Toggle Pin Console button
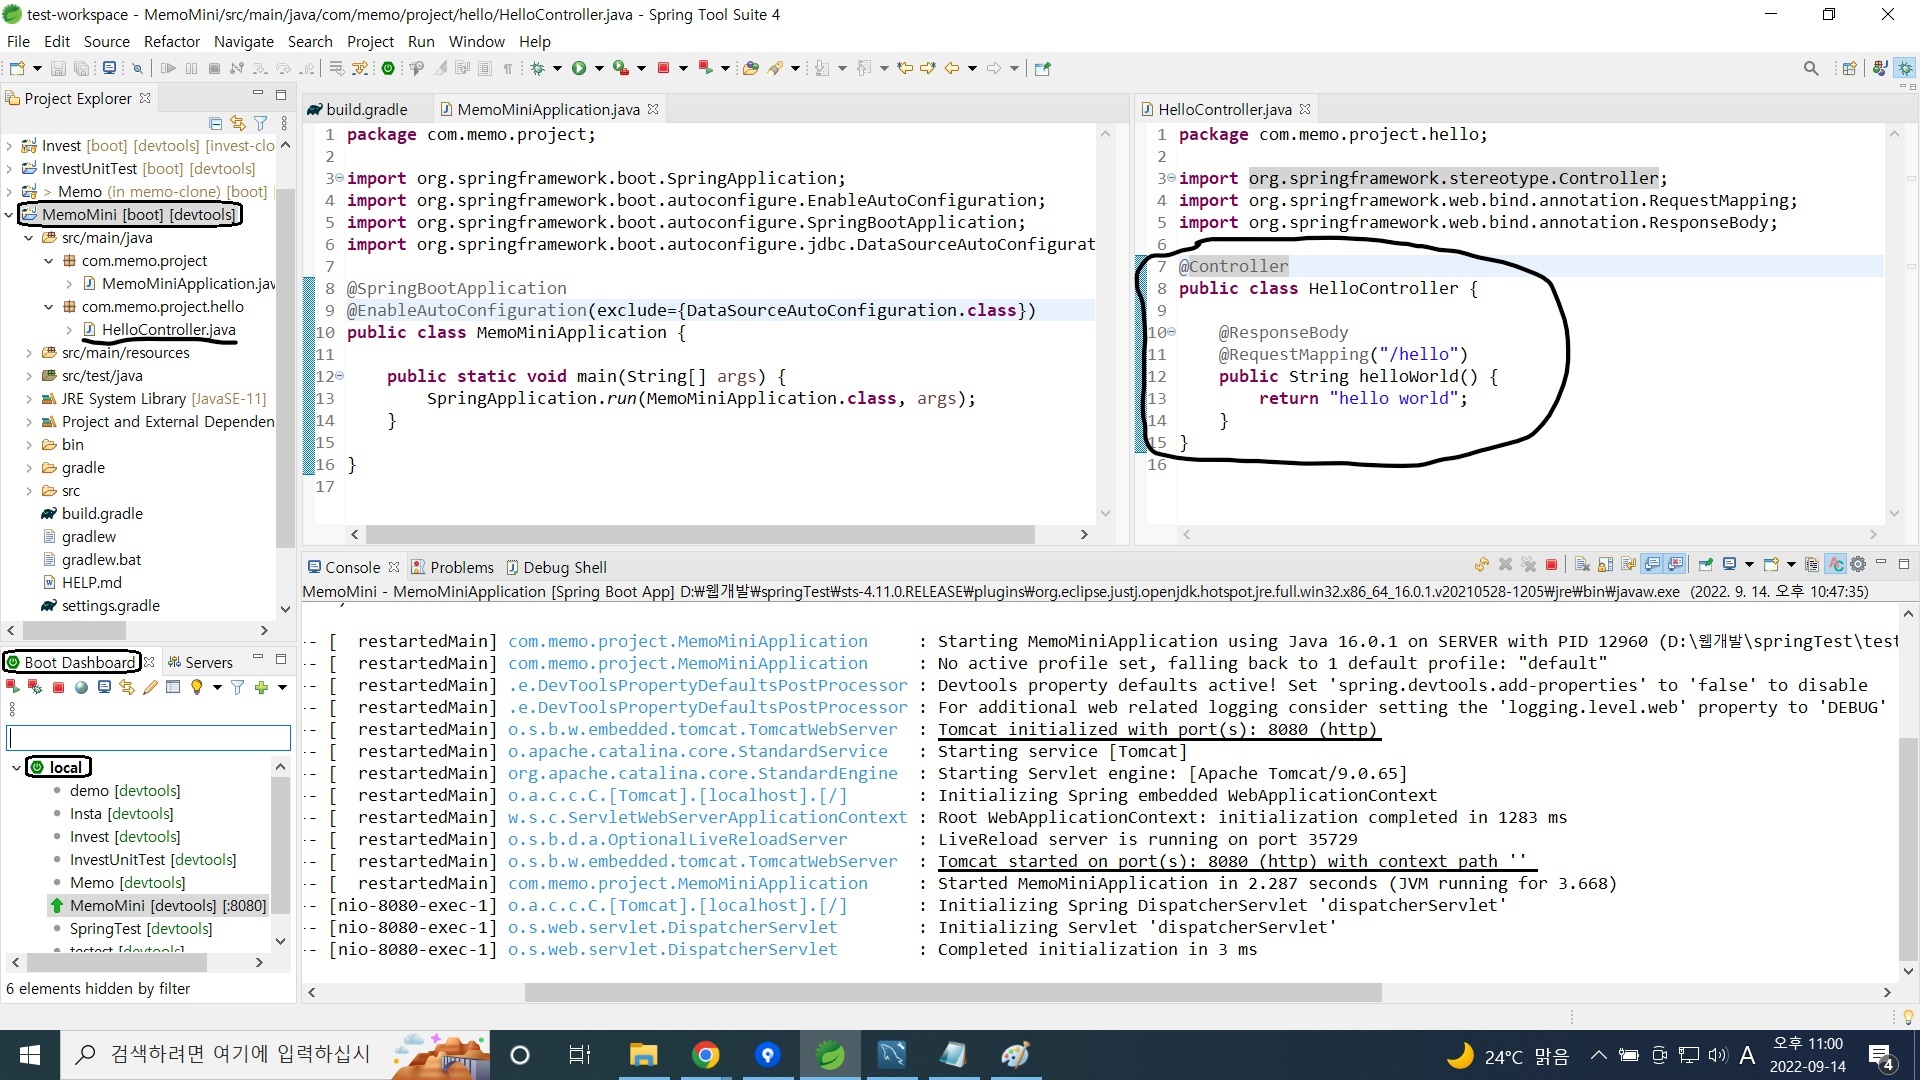 point(1706,565)
